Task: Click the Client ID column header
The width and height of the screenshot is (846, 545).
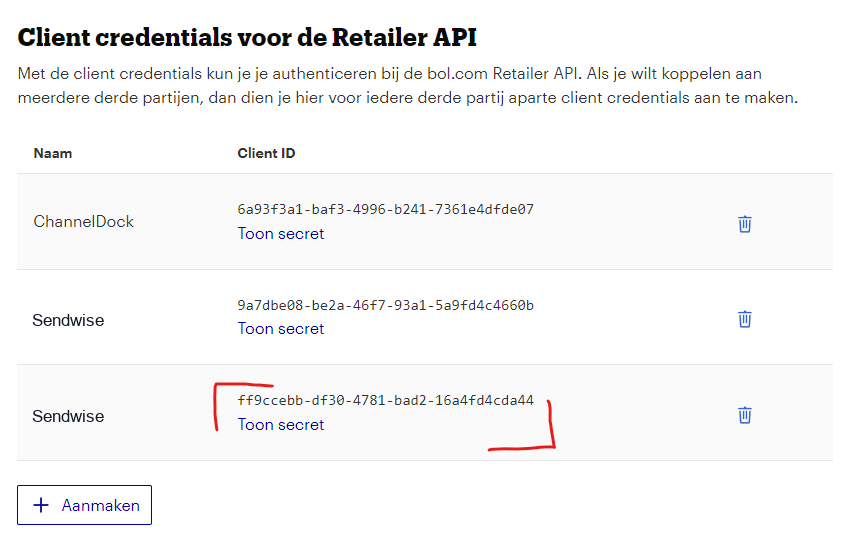Action: pyautogui.click(x=267, y=153)
